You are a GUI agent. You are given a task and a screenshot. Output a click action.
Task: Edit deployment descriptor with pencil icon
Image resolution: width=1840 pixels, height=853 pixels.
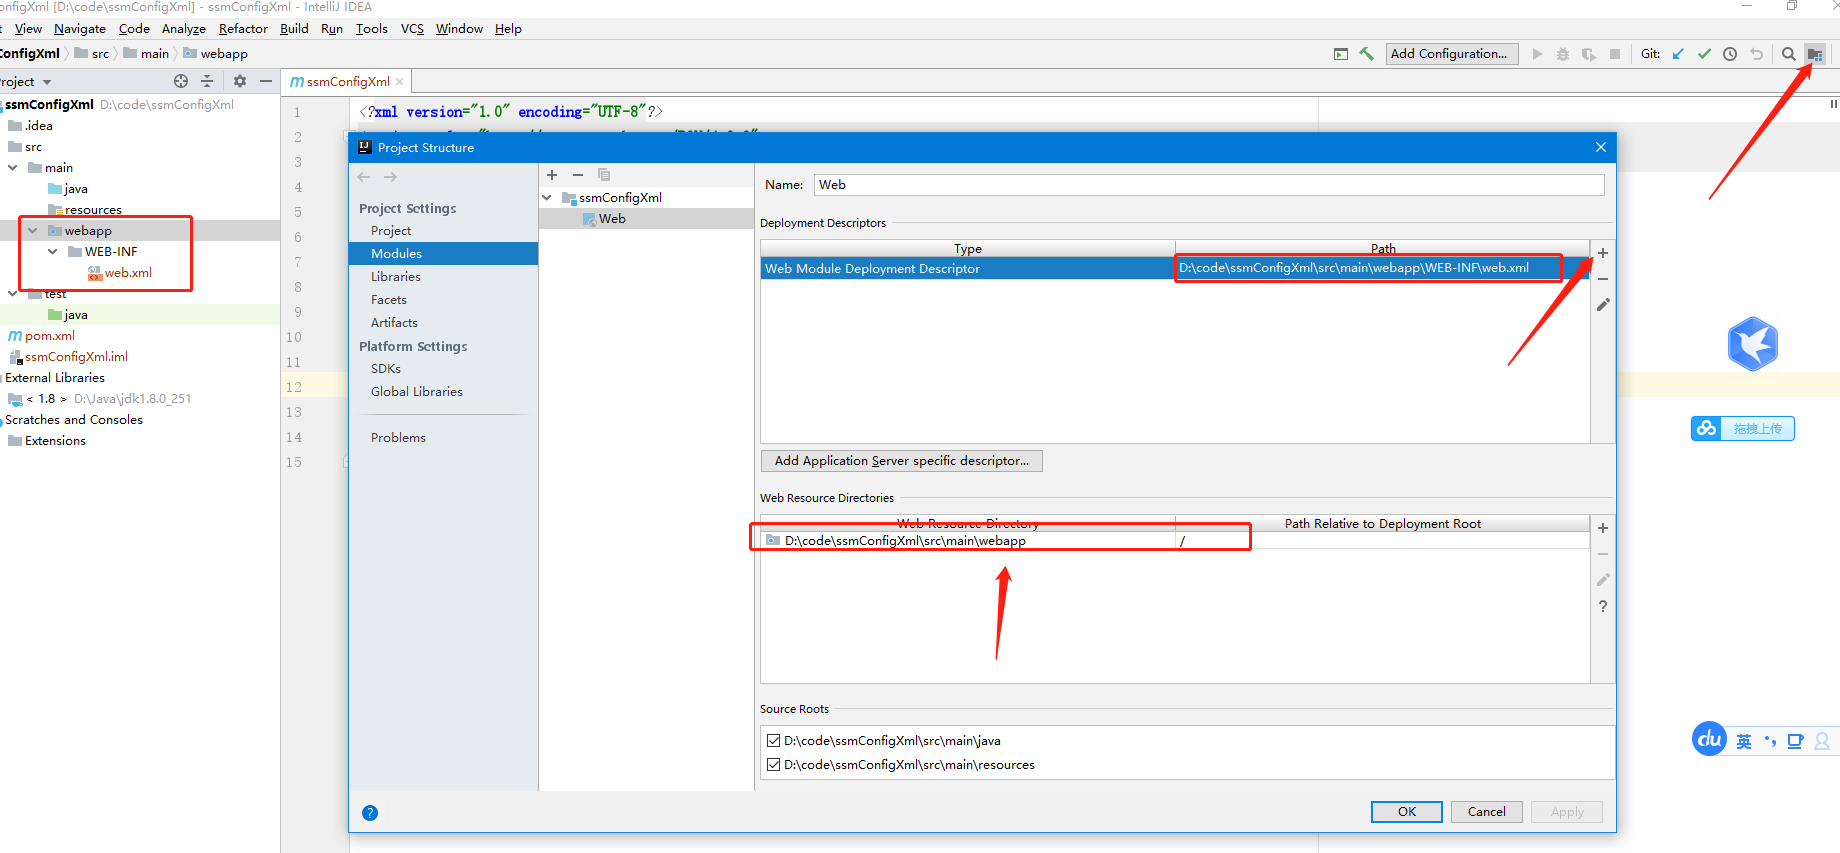point(1603,305)
